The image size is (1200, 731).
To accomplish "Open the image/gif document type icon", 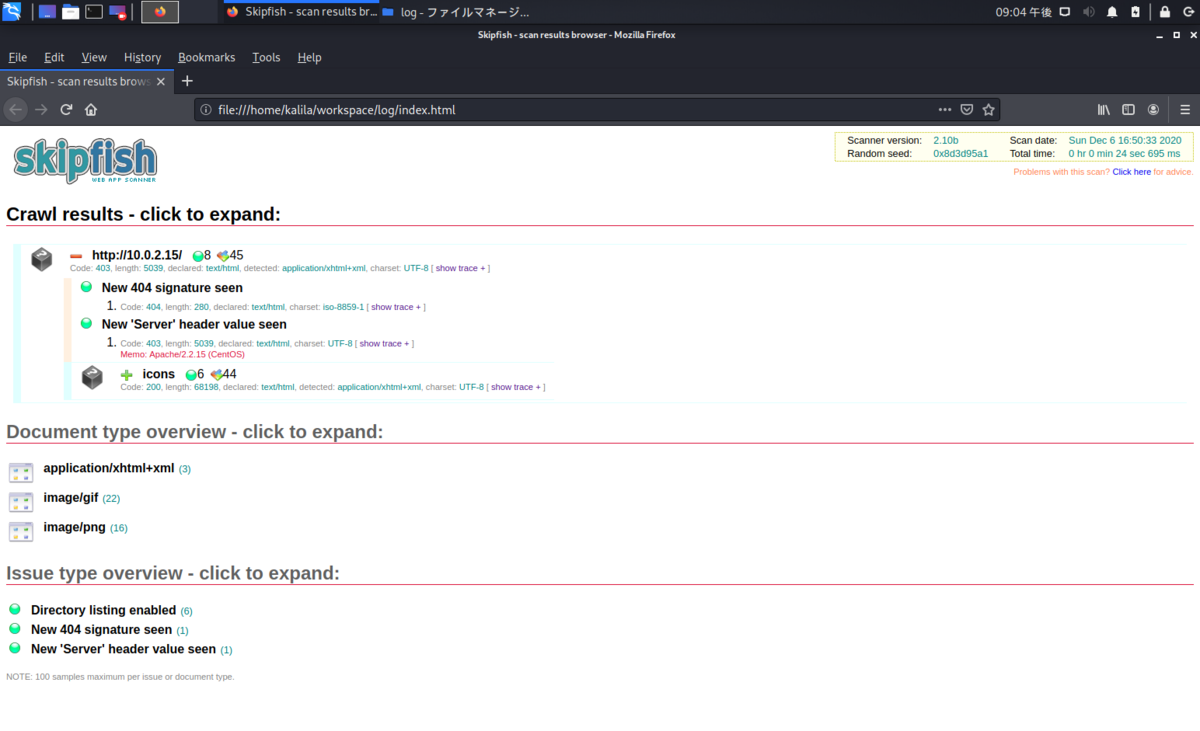I will click(x=21, y=501).
